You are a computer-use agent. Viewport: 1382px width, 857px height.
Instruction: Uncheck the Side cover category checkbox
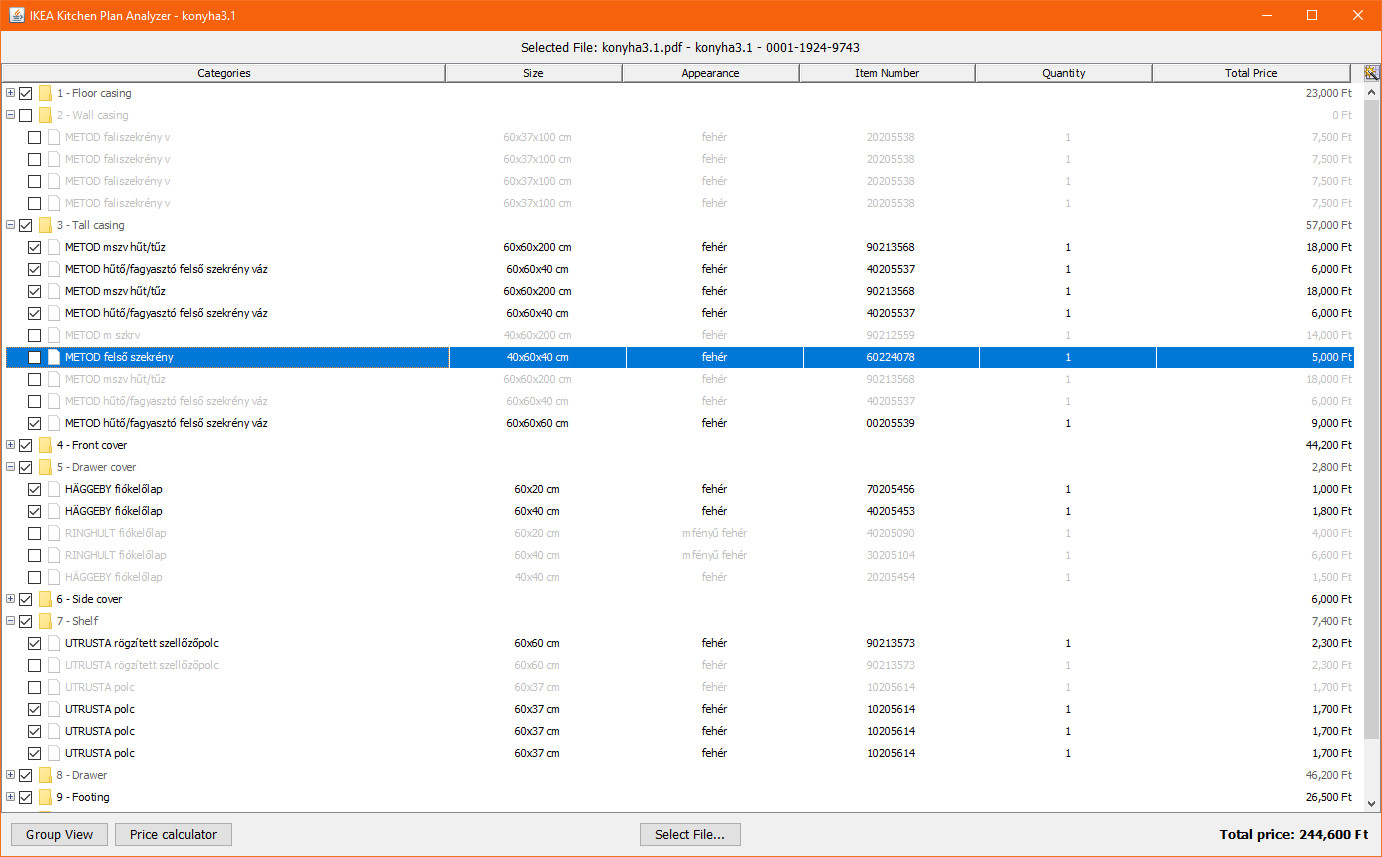26,599
